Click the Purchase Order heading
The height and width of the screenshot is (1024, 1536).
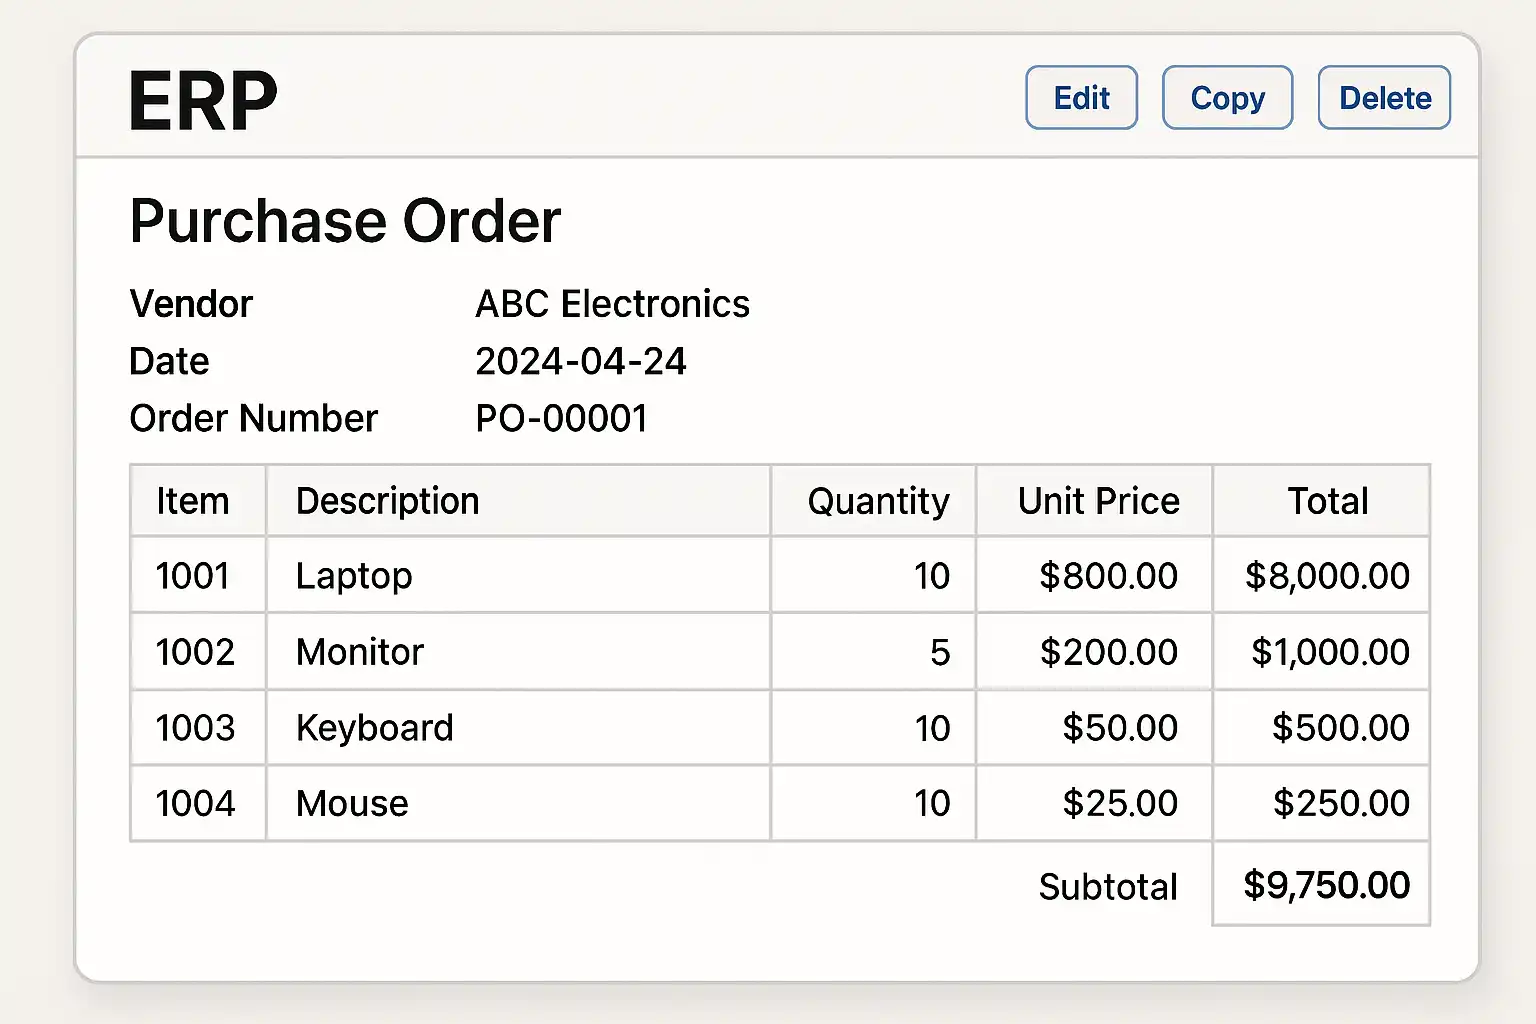(345, 221)
